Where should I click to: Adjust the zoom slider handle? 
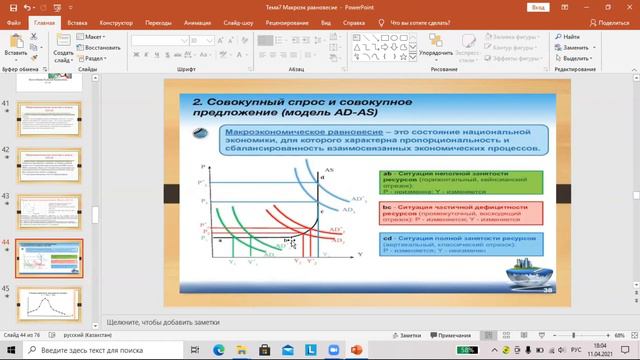(573, 335)
